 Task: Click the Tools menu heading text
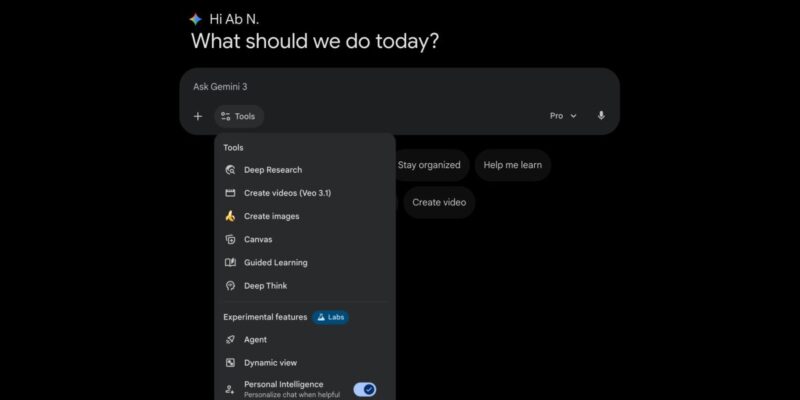tap(233, 147)
